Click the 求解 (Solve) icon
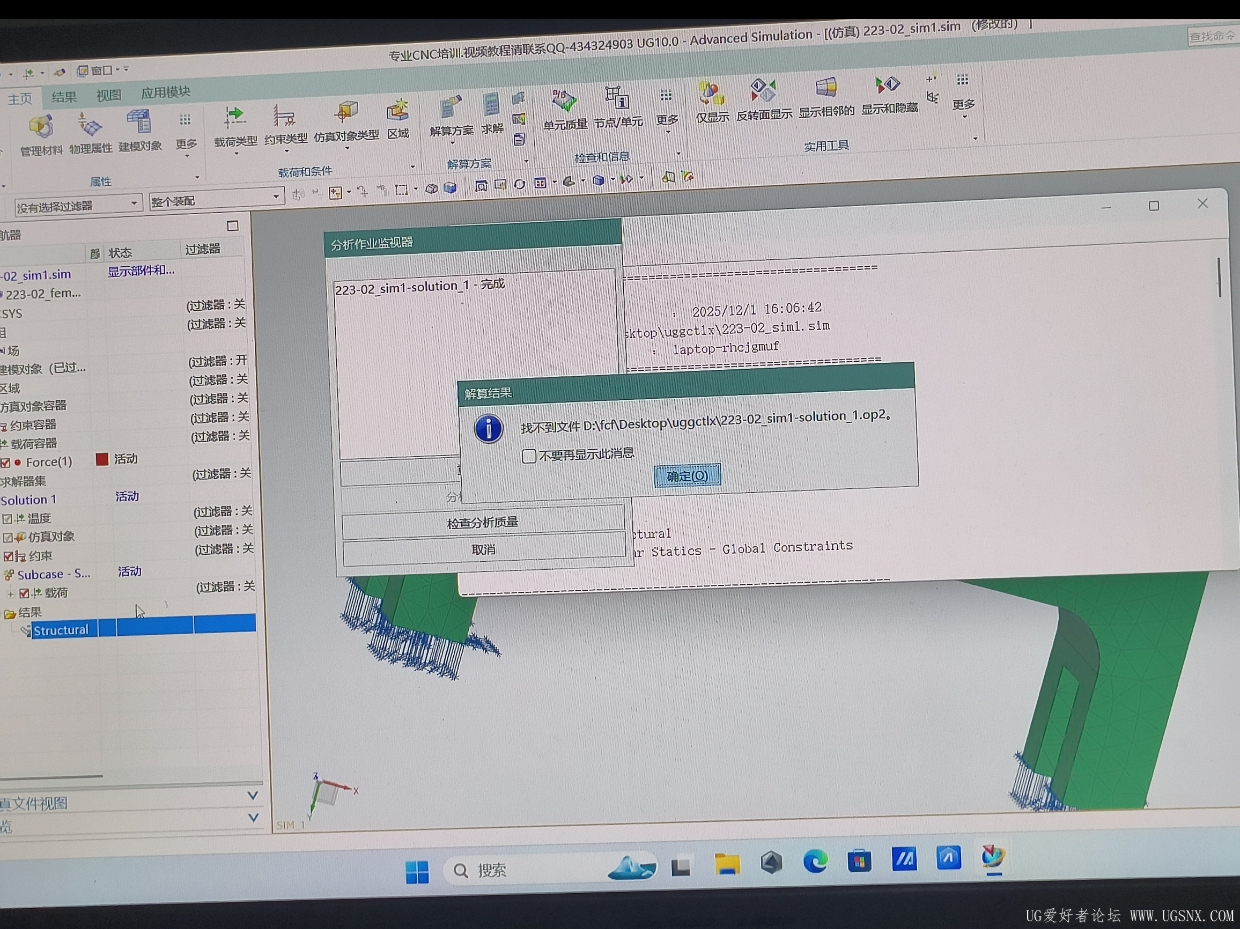 point(492,107)
